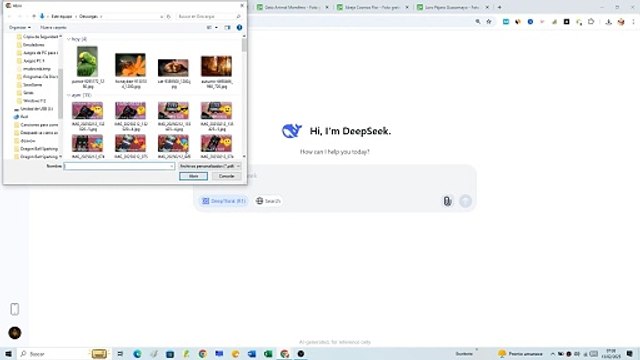Select Red network item in tree
Viewport: 640px width, 360px height.
[x=21, y=117]
